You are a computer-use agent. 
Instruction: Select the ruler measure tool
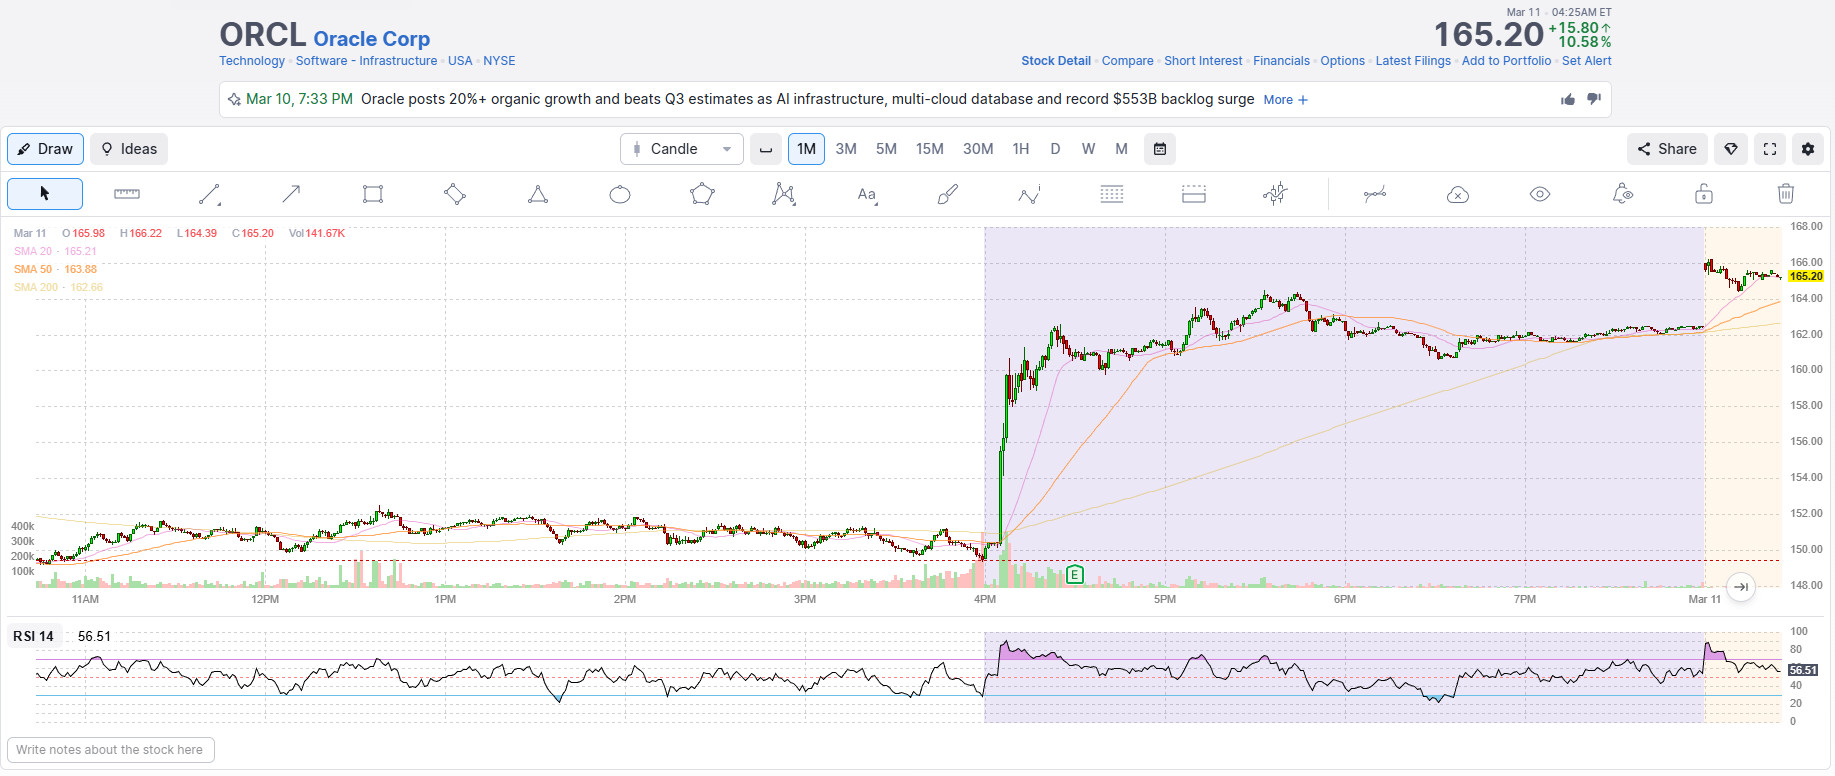pos(127,194)
